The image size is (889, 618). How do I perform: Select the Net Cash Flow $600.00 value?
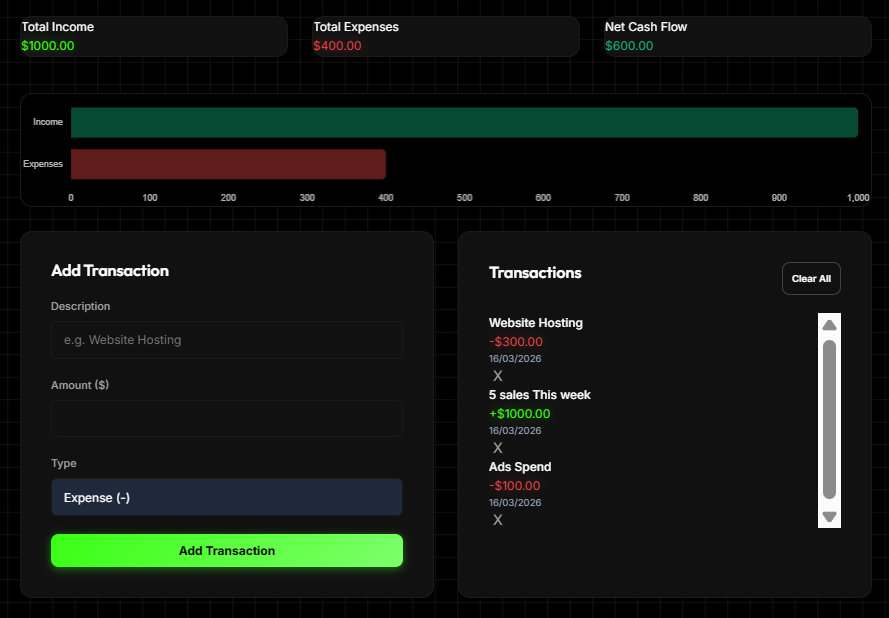(629, 46)
